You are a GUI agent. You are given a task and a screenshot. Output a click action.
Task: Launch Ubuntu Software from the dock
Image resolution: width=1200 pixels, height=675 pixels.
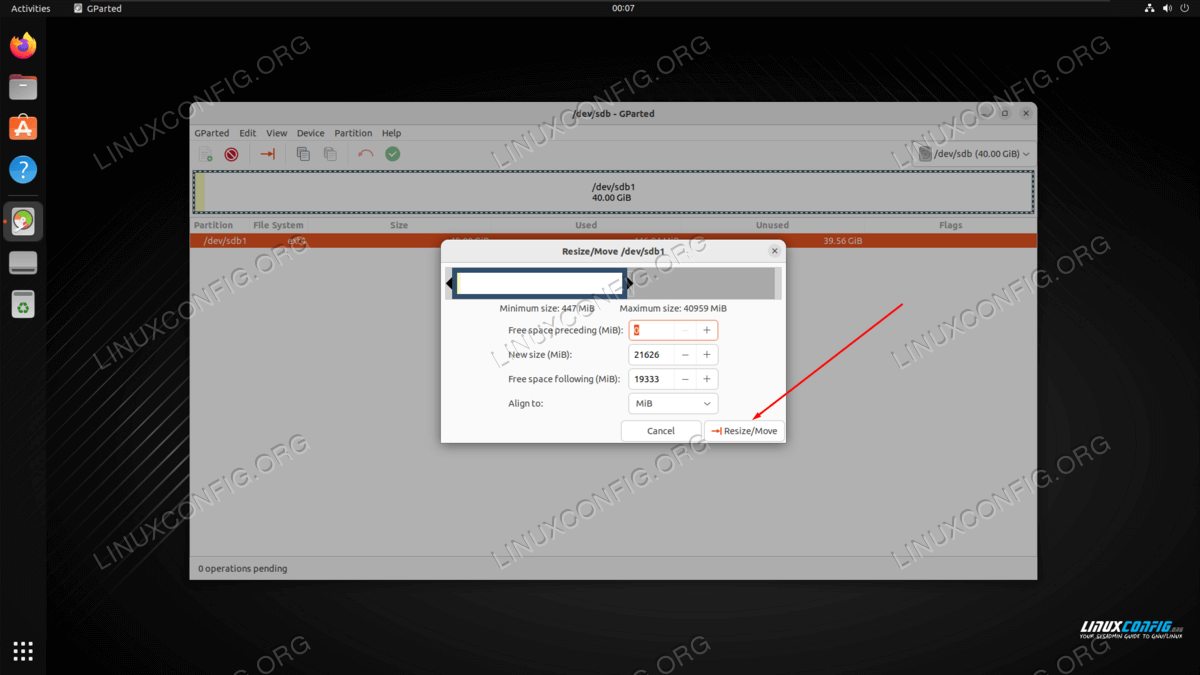pyautogui.click(x=23, y=128)
